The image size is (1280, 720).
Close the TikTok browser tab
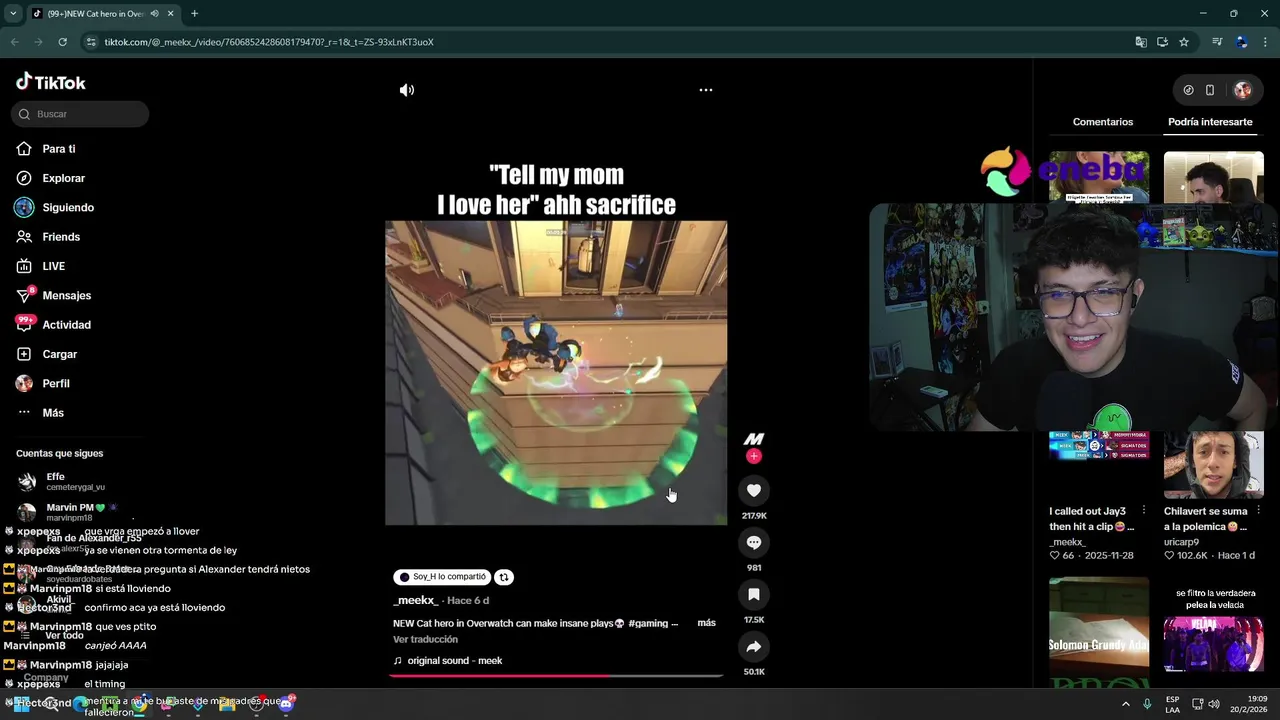(170, 14)
